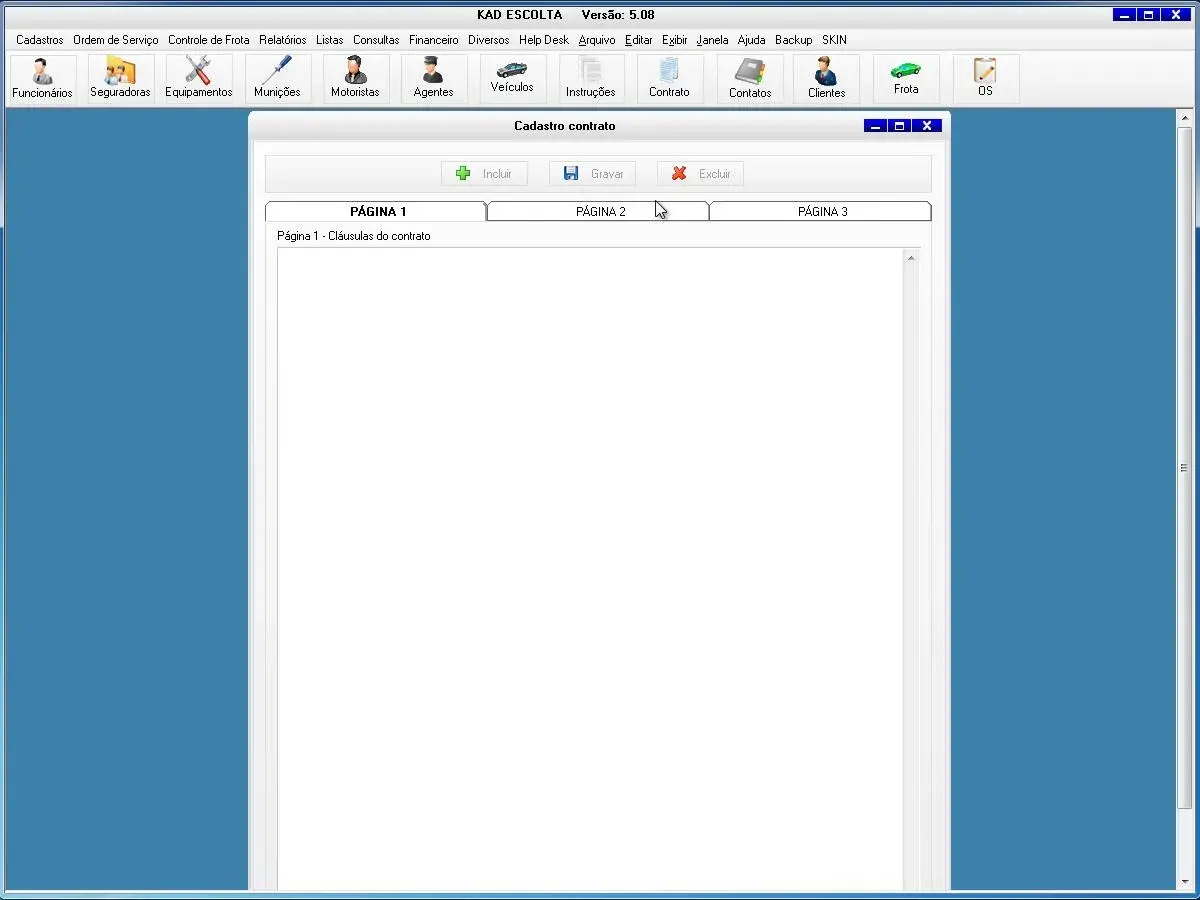Screen dimensions: 1200x900
Task: Switch to the PÁGINA 2 tab
Action: [x=600, y=212]
